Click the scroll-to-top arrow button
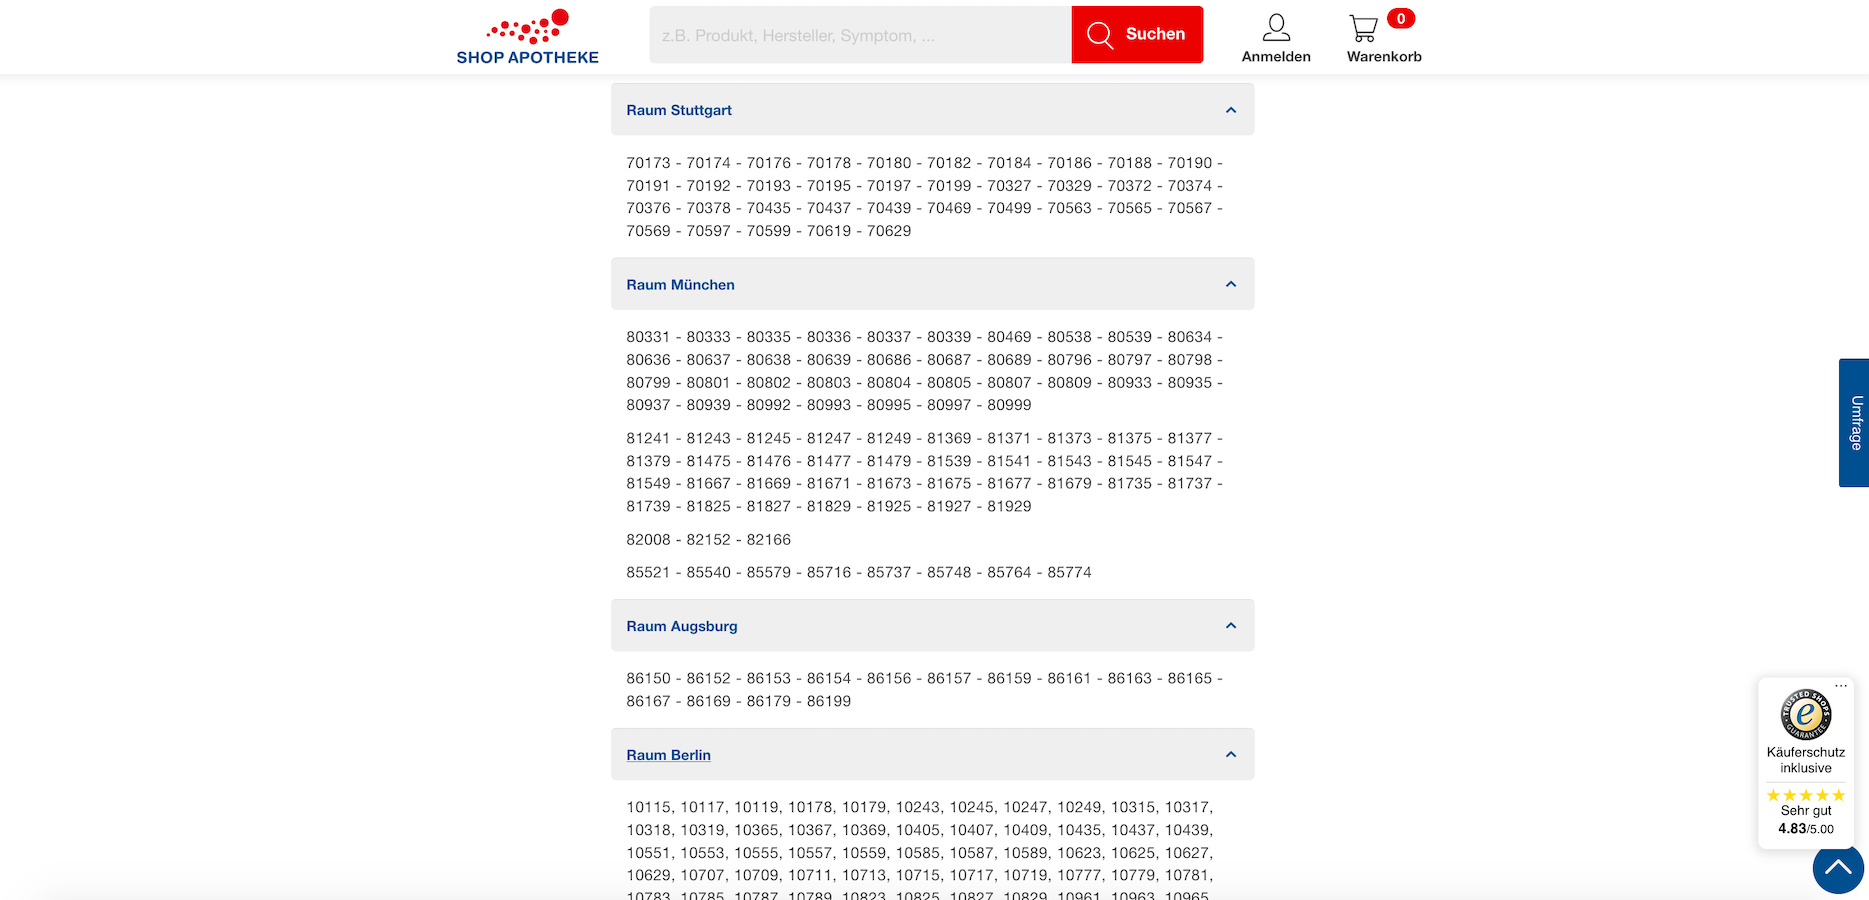 (x=1838, y=868)
